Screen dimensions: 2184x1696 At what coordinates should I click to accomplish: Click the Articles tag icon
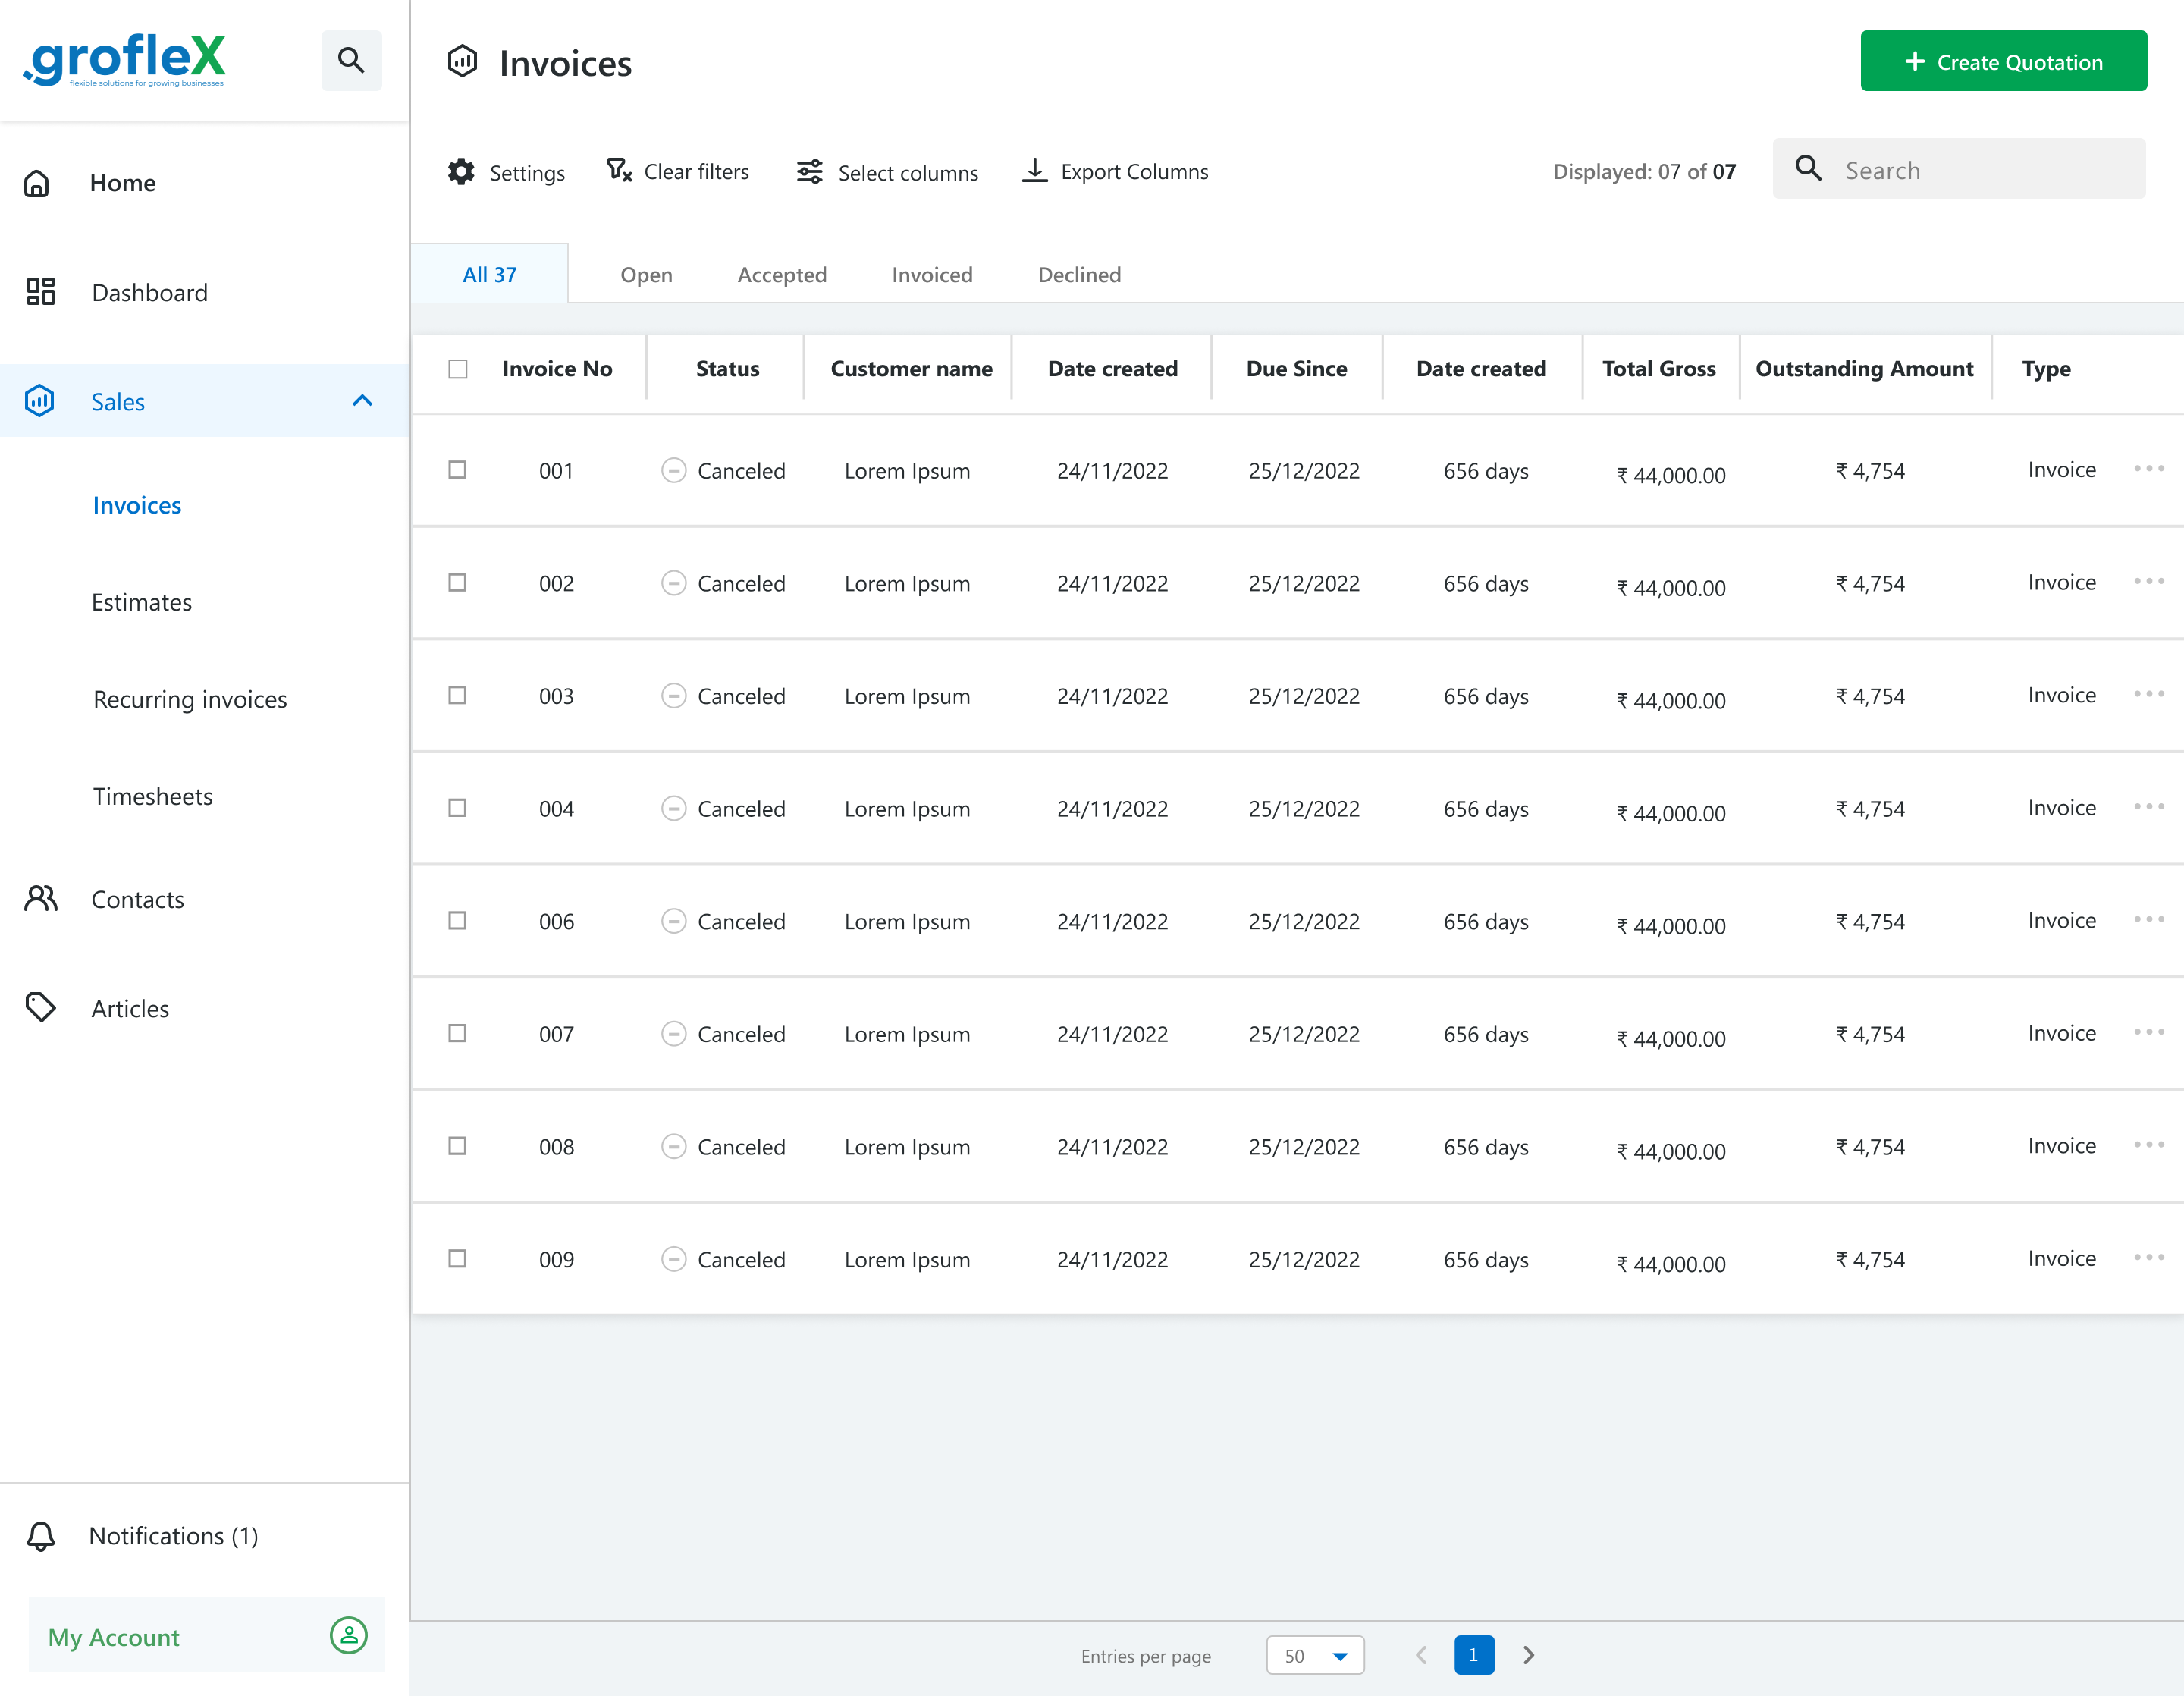click(x=41, y=1008)
